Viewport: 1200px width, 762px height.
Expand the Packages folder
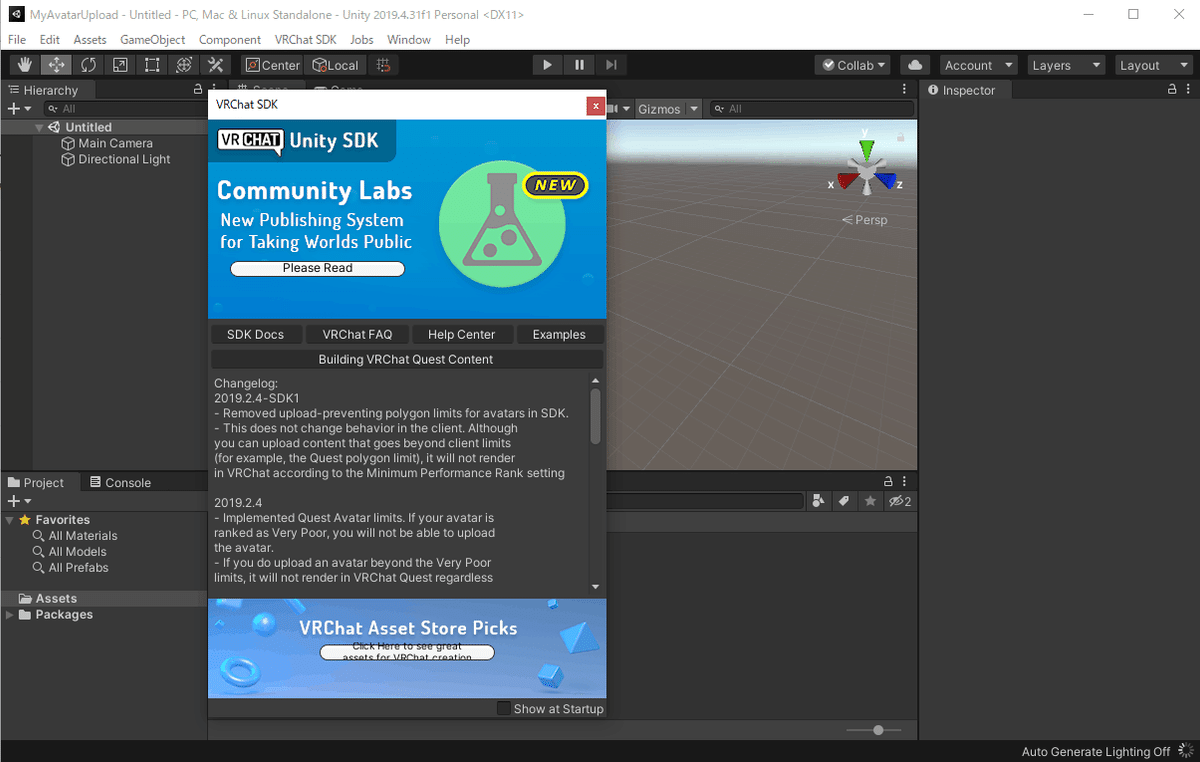coord(9,614)
